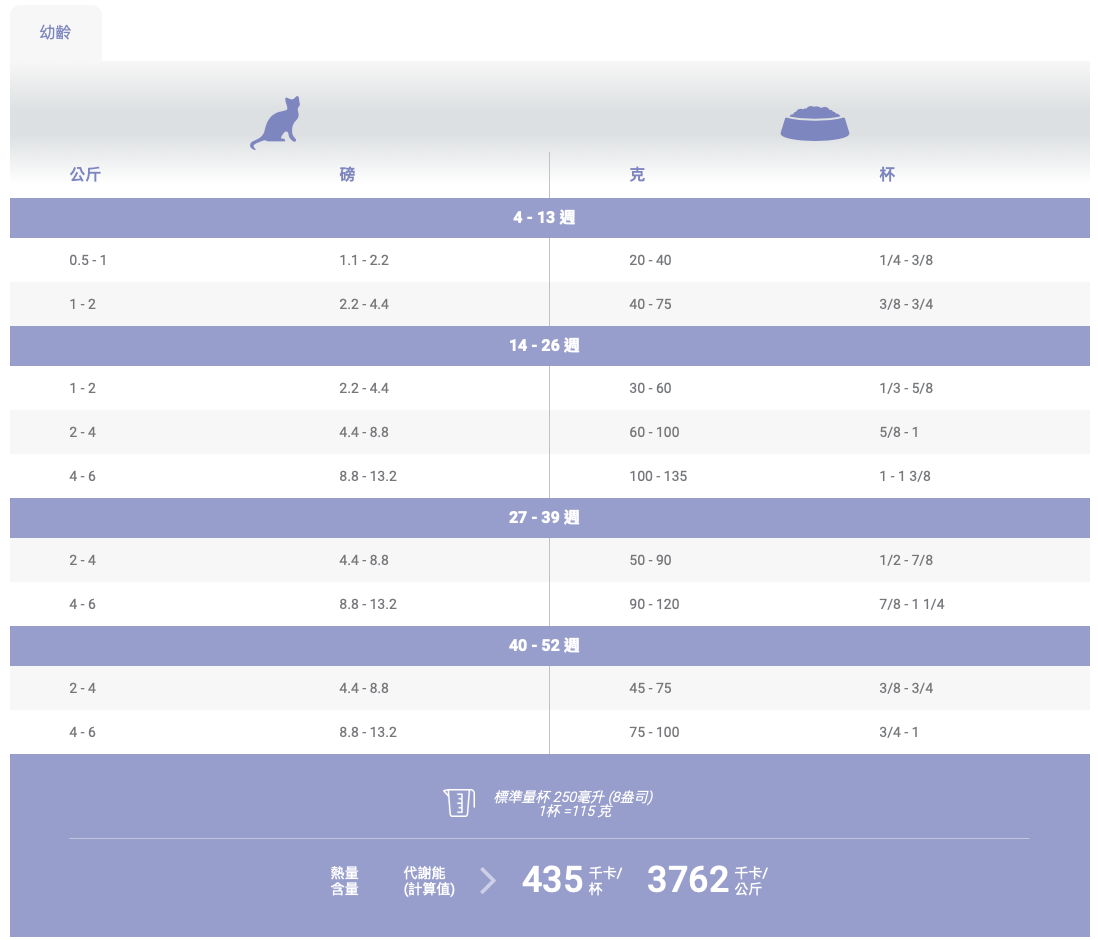Click the 4 - 13 週 section header
This screenshot has height=940, width=1098.
[545, 217]
